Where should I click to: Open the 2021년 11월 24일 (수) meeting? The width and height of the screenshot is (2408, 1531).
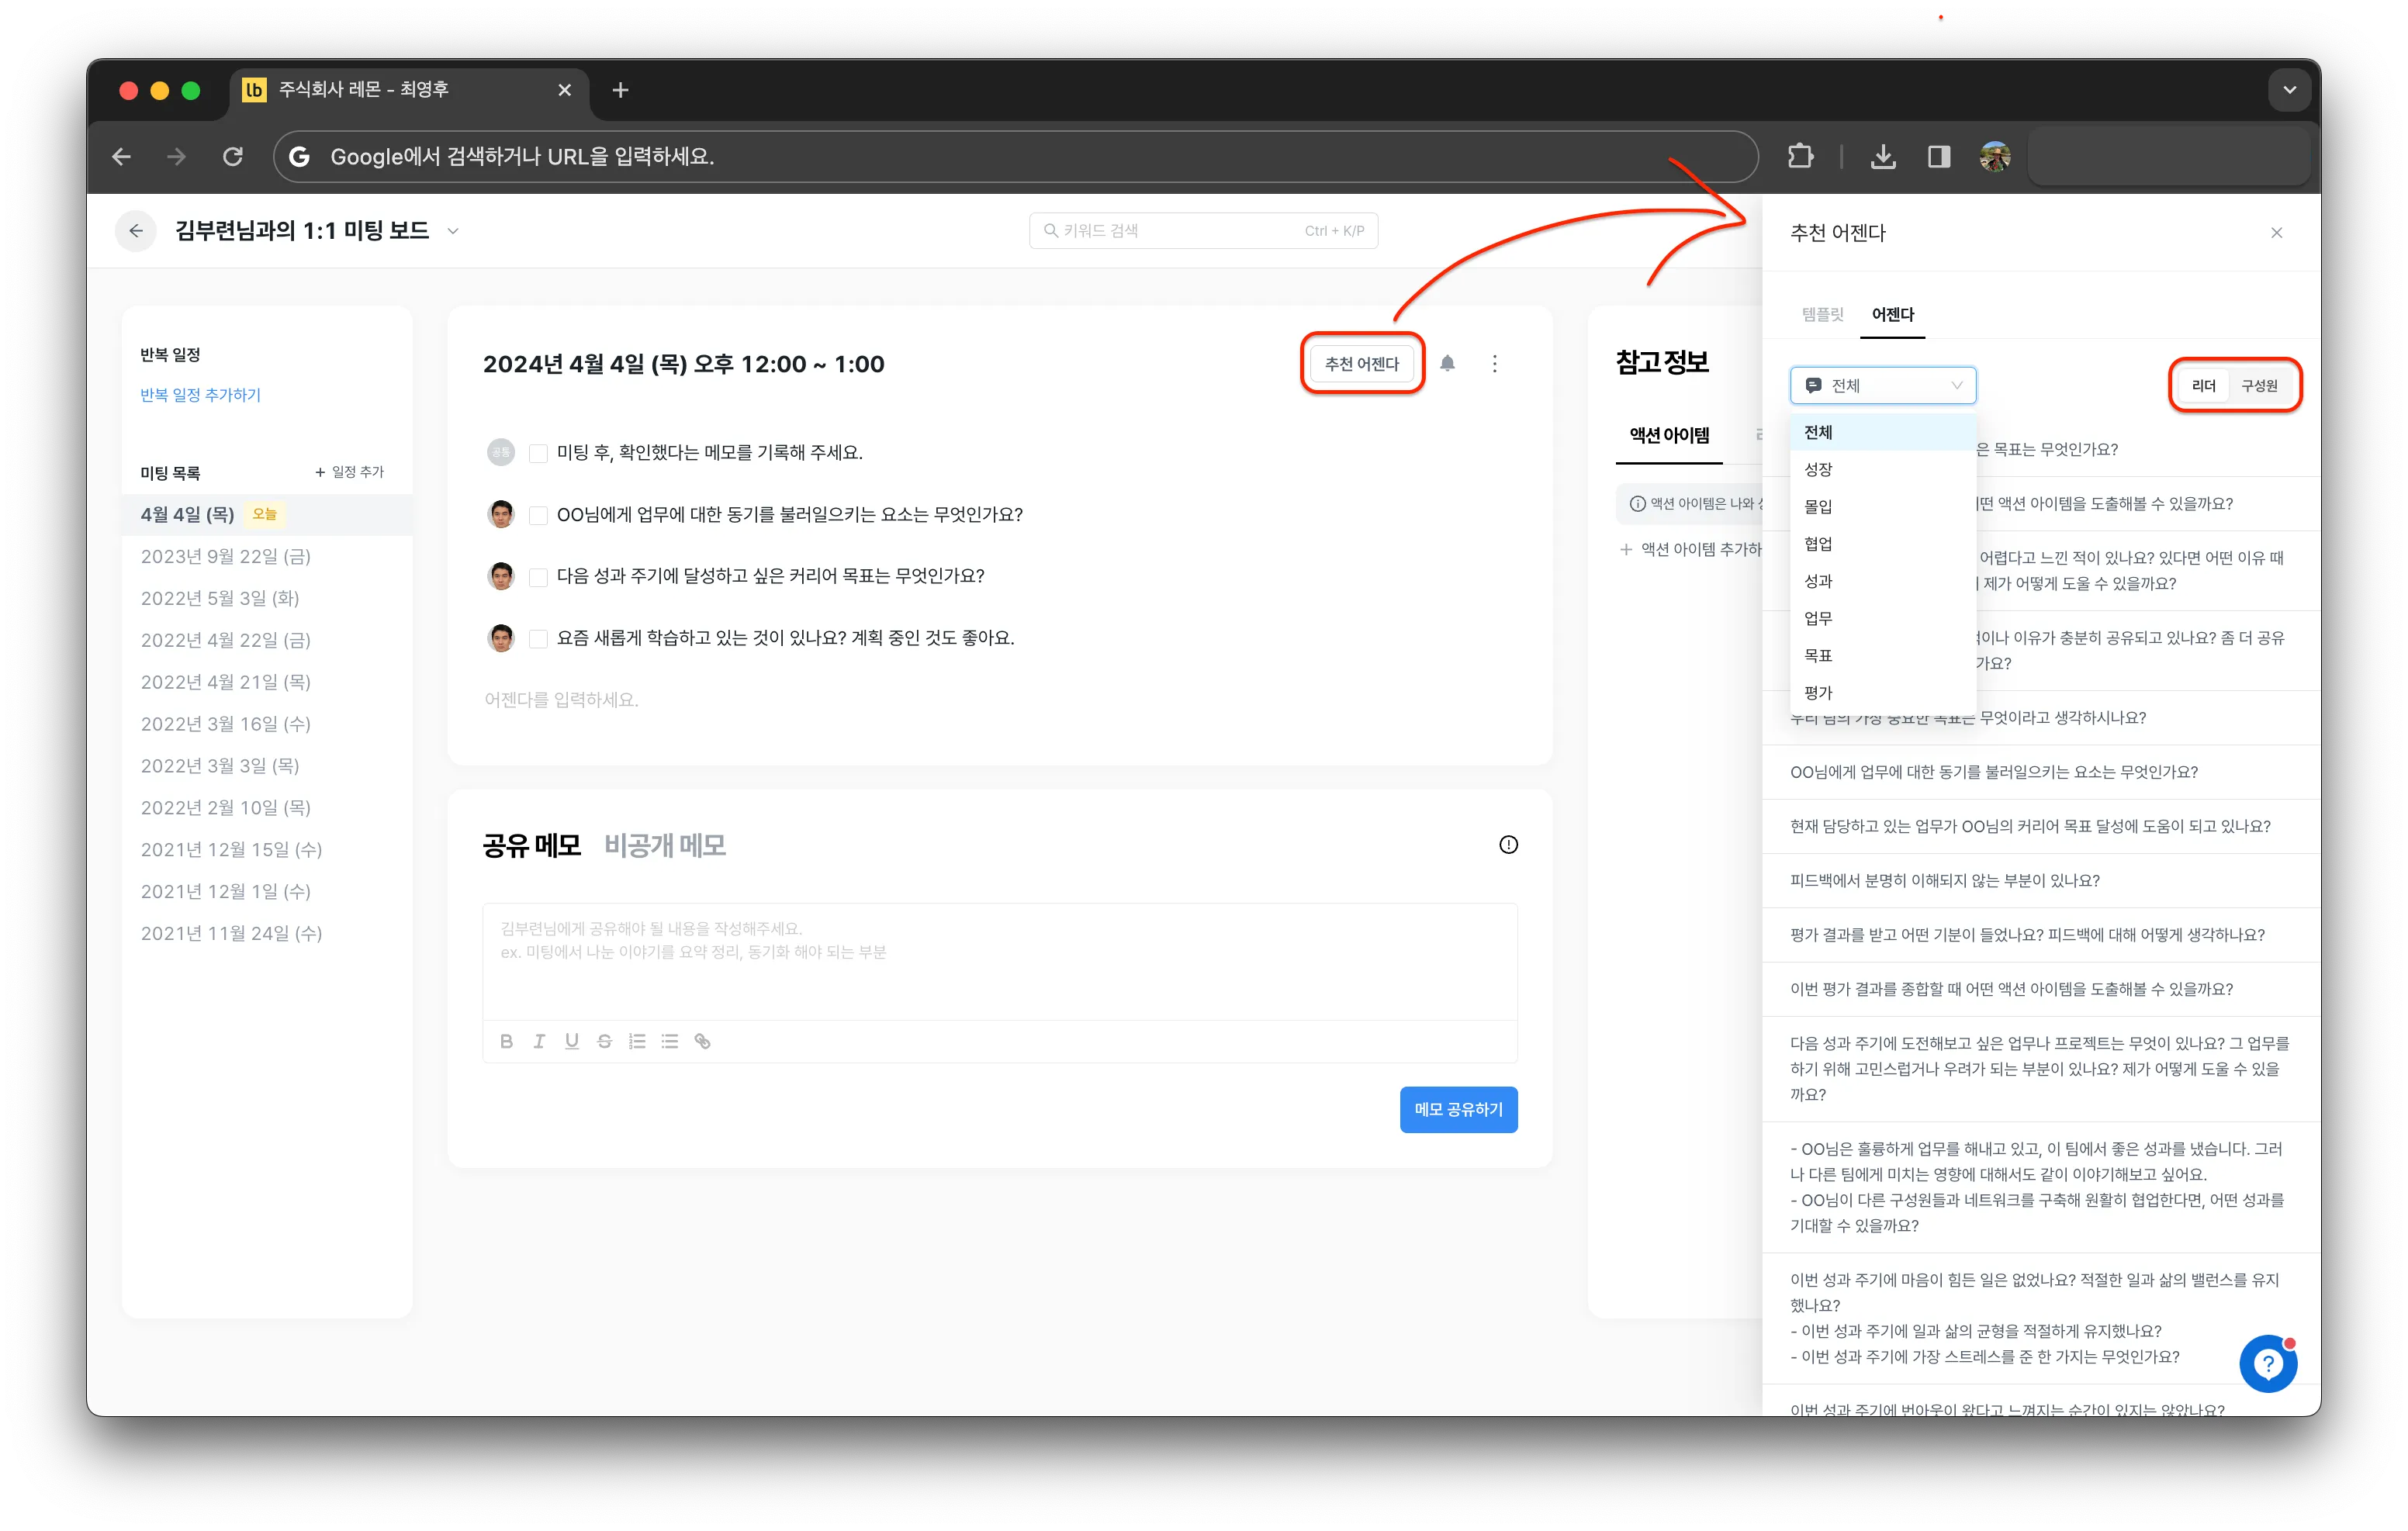pos(267,934)
